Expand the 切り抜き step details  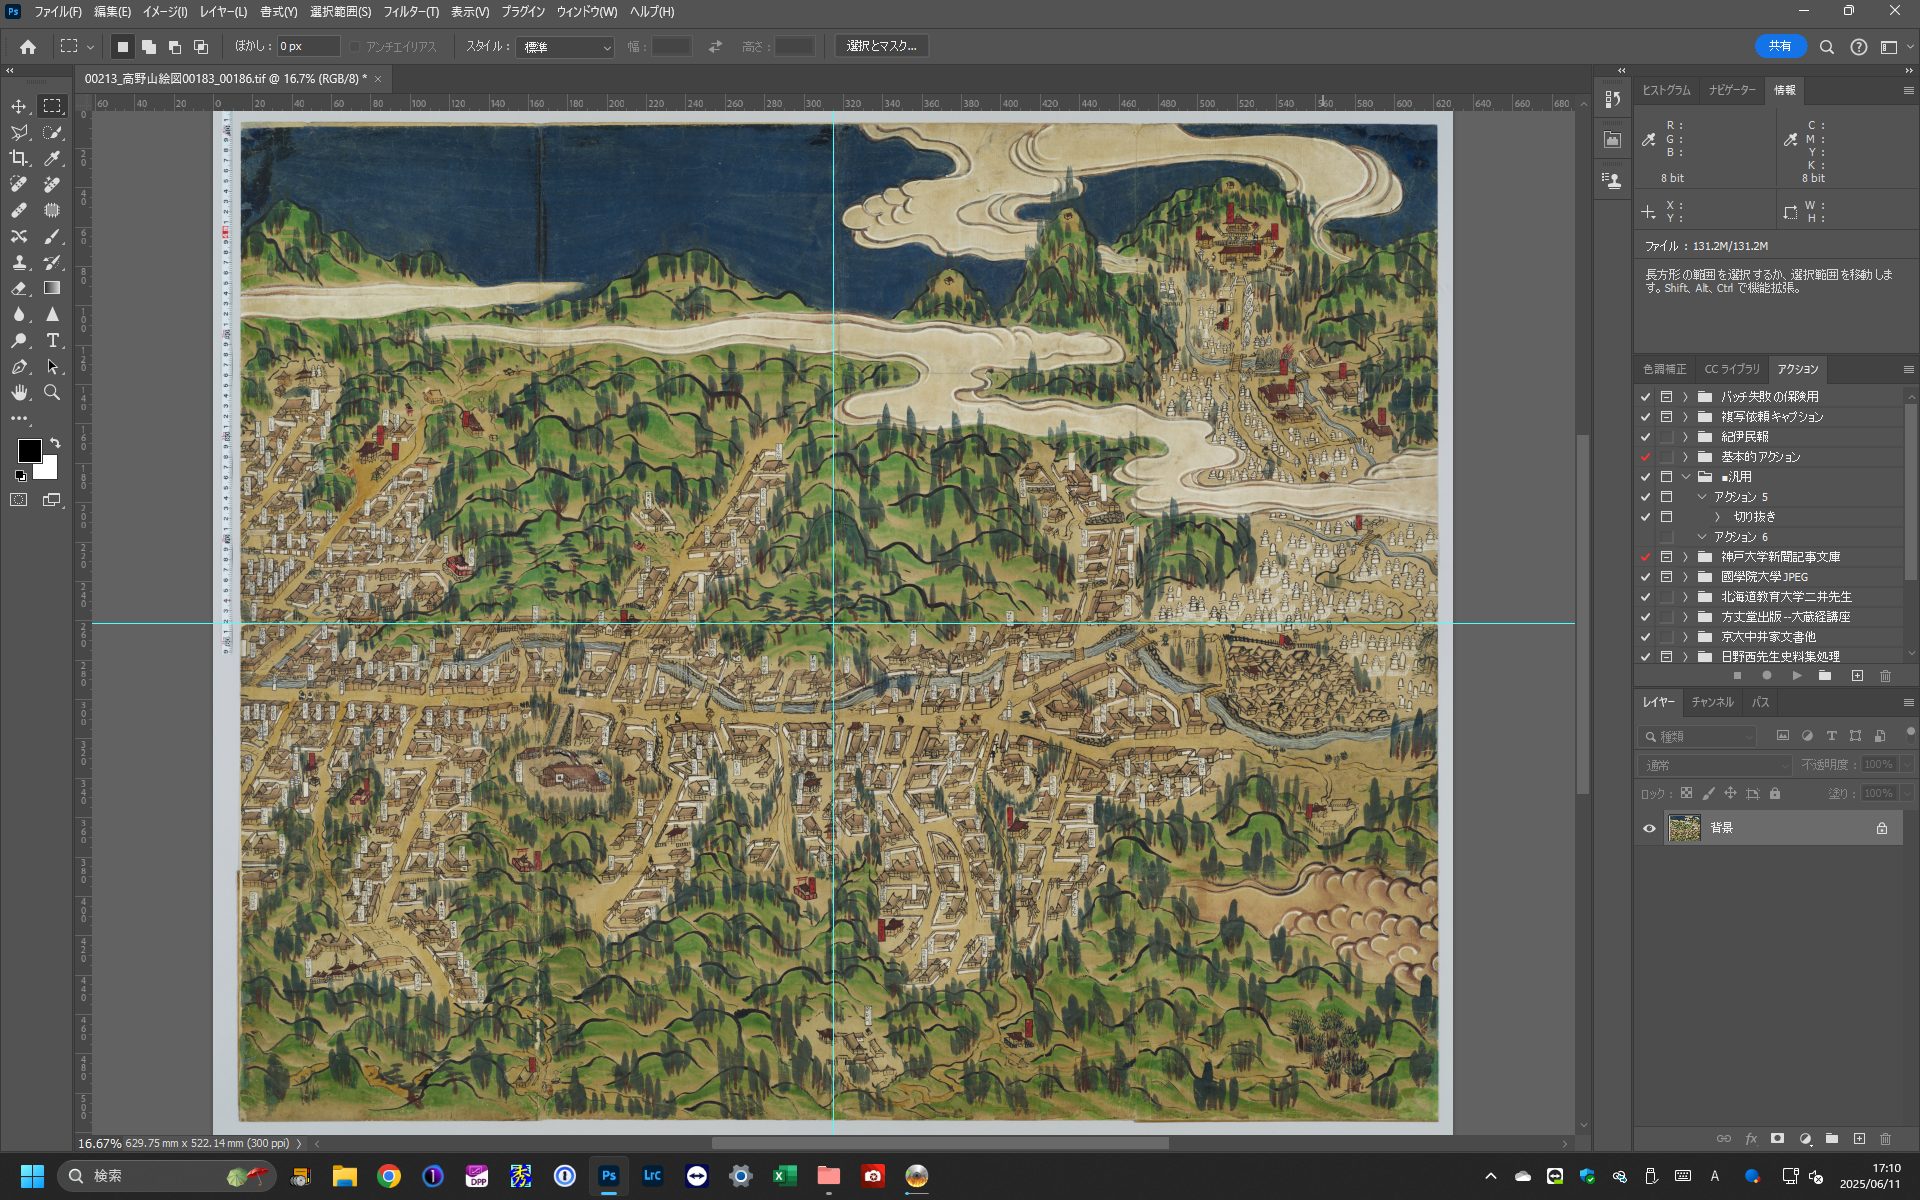click(1717, 517)
